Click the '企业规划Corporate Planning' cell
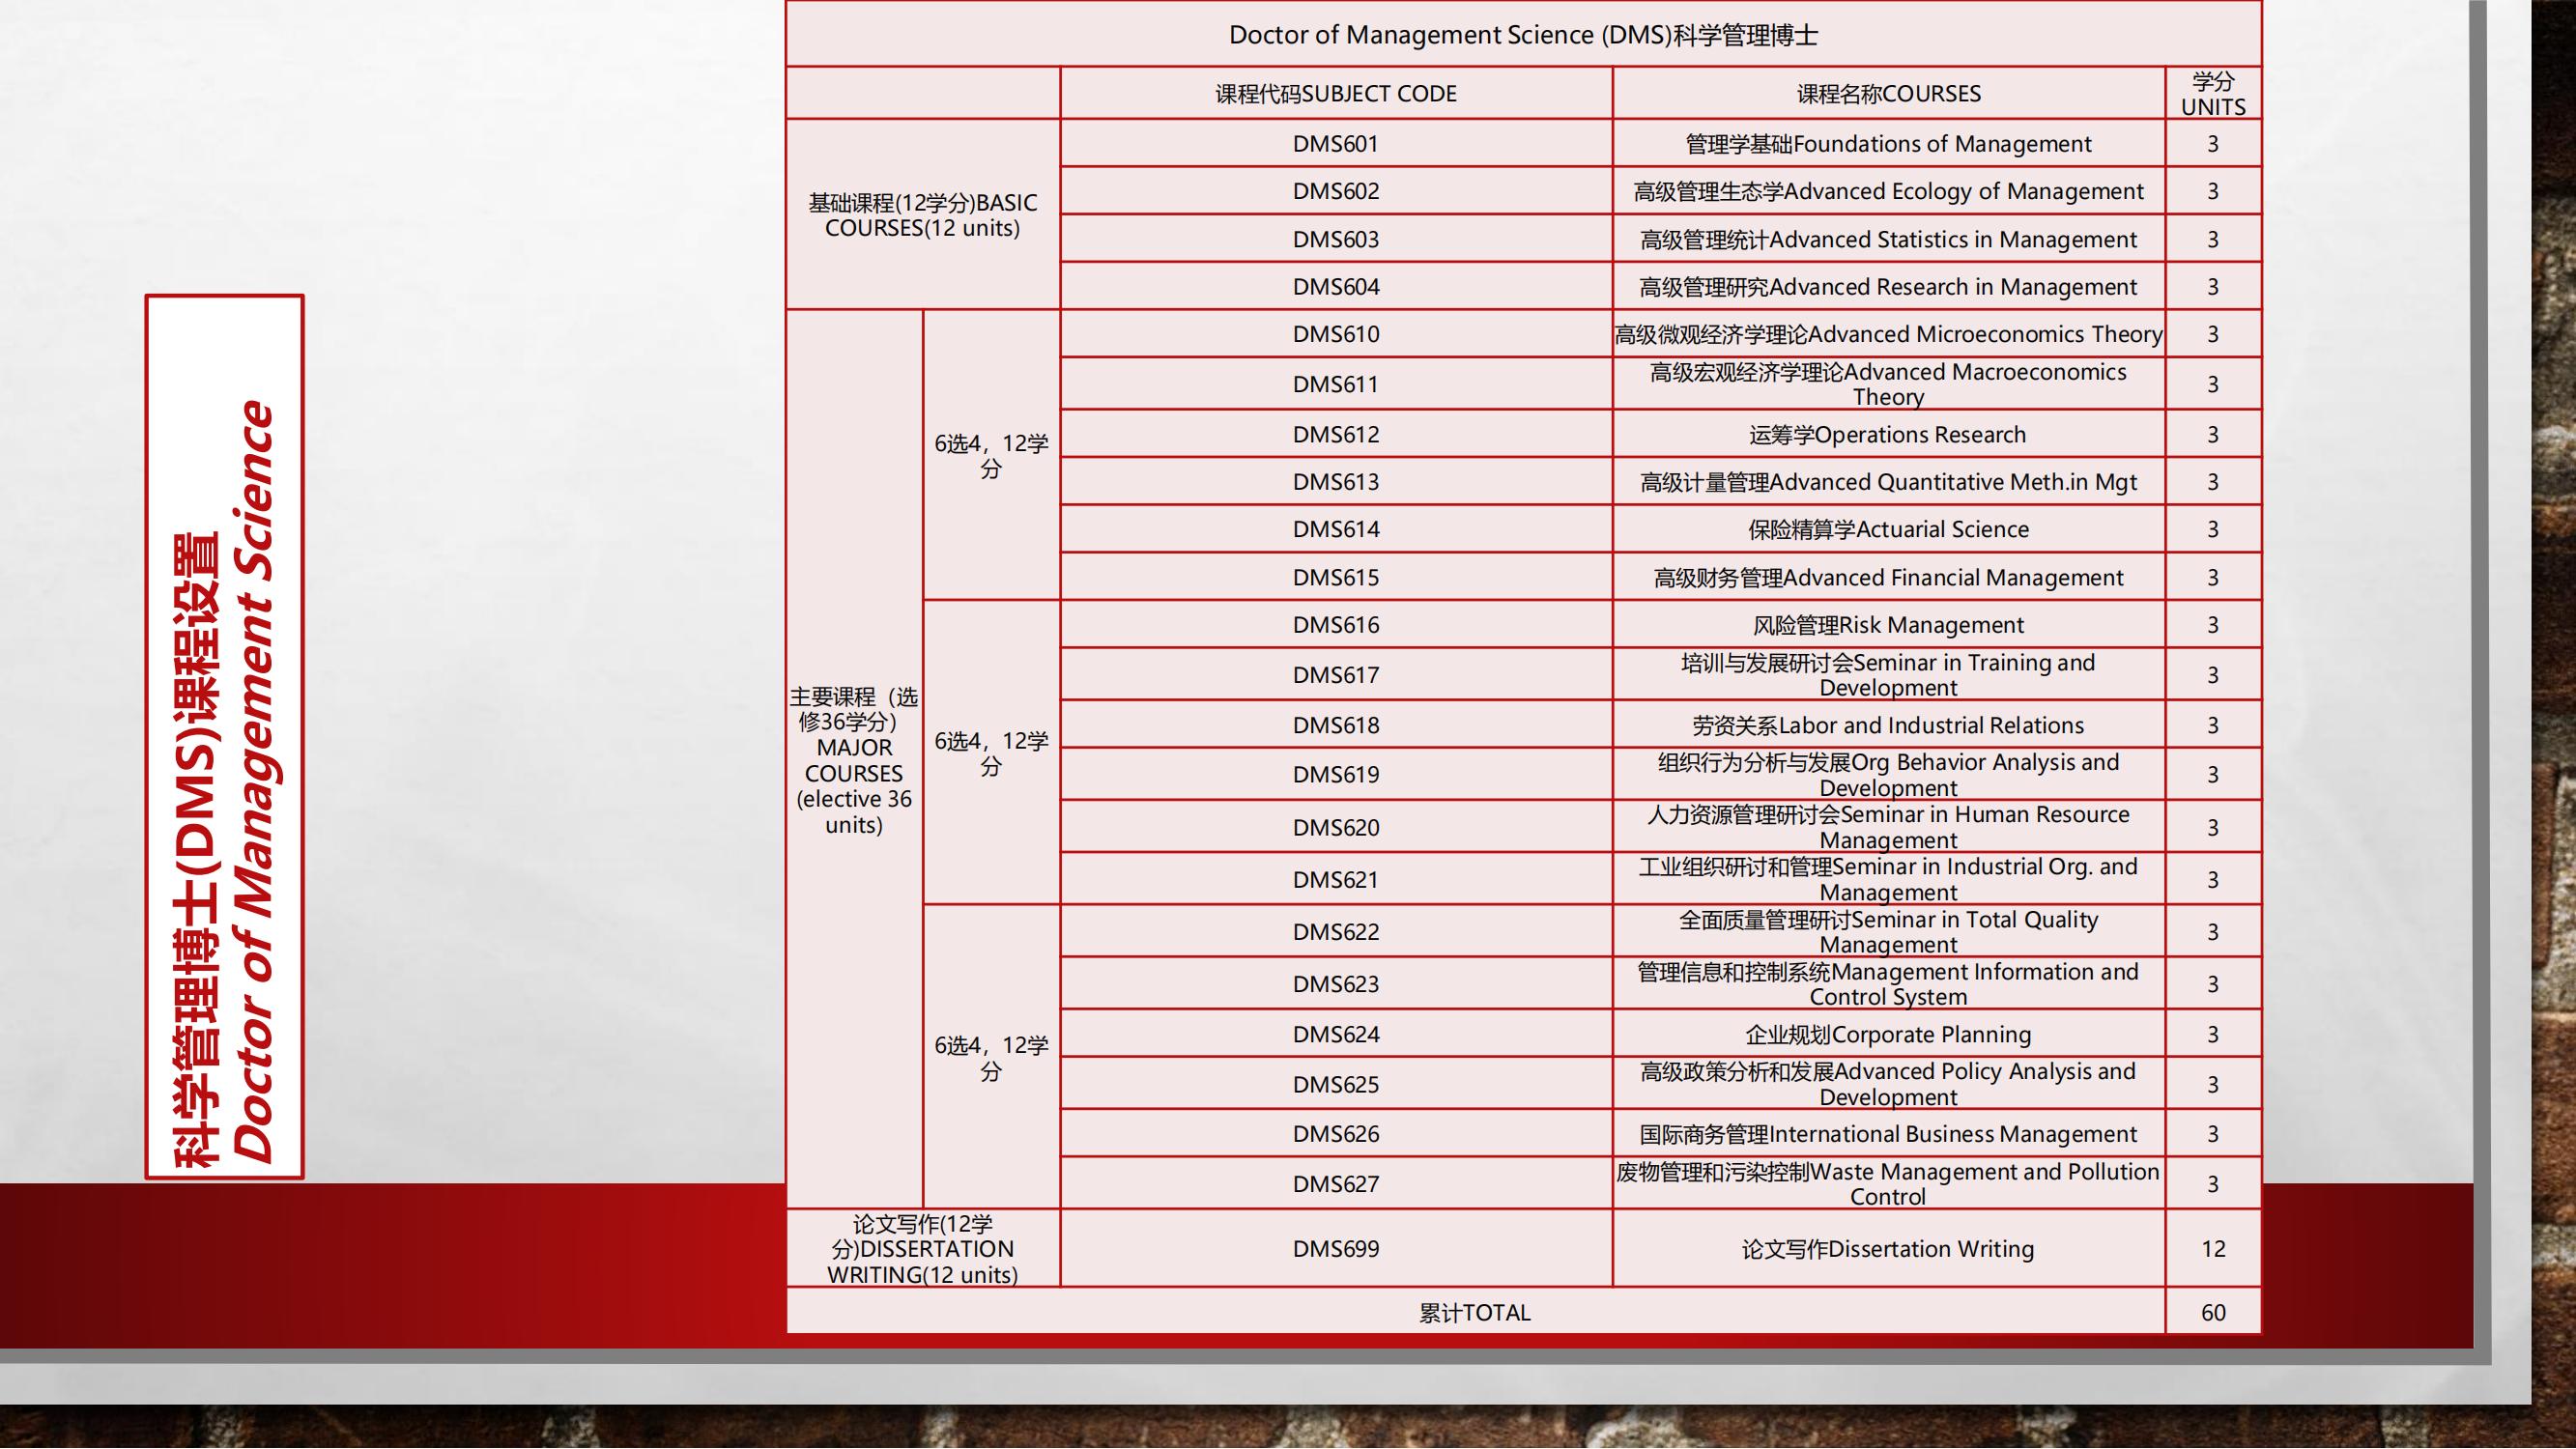The image size is (2576, 1449). pyautogui.click(x=1888, y=1033)
